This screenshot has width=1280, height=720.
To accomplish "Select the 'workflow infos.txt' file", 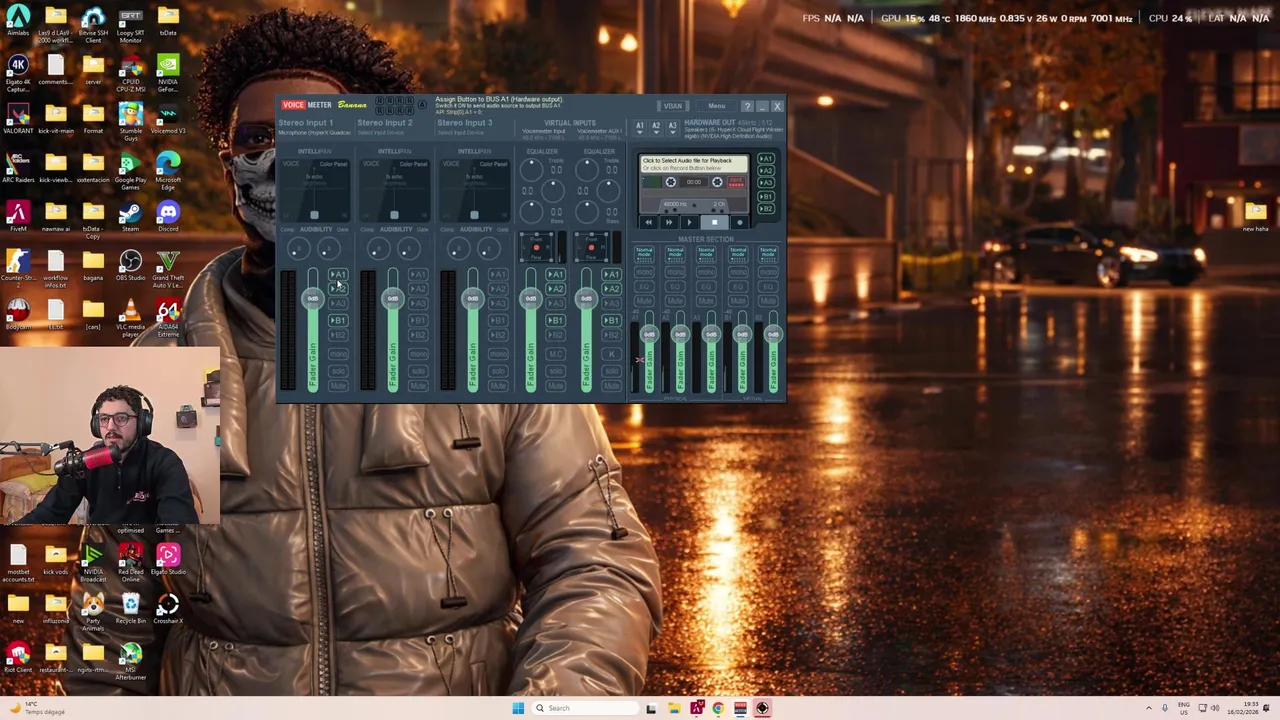I will [55, 268].
